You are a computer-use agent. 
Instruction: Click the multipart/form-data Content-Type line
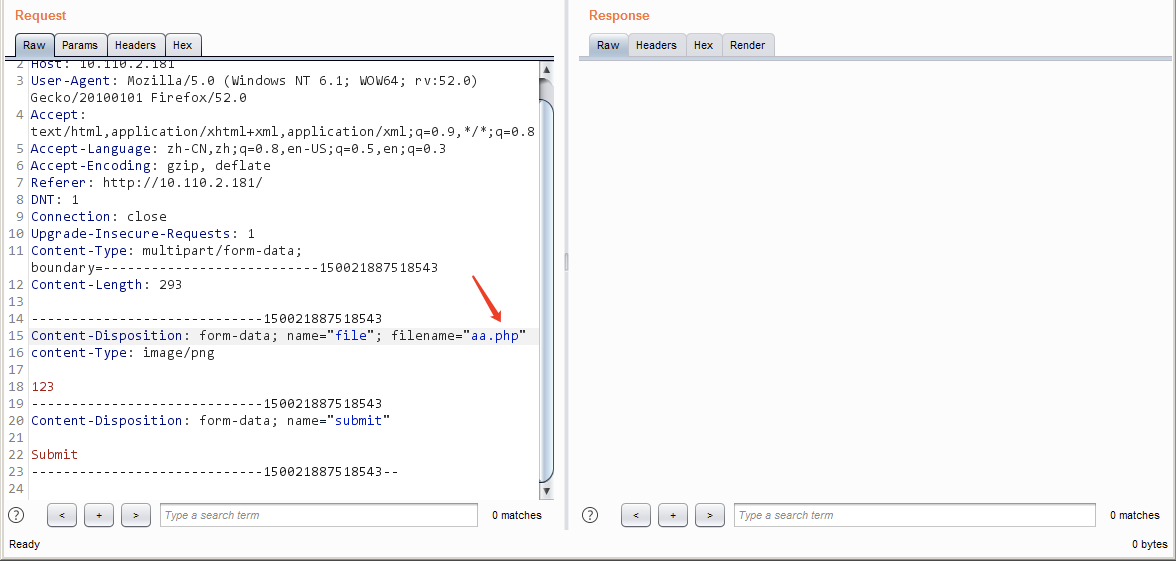click(166, 250)
